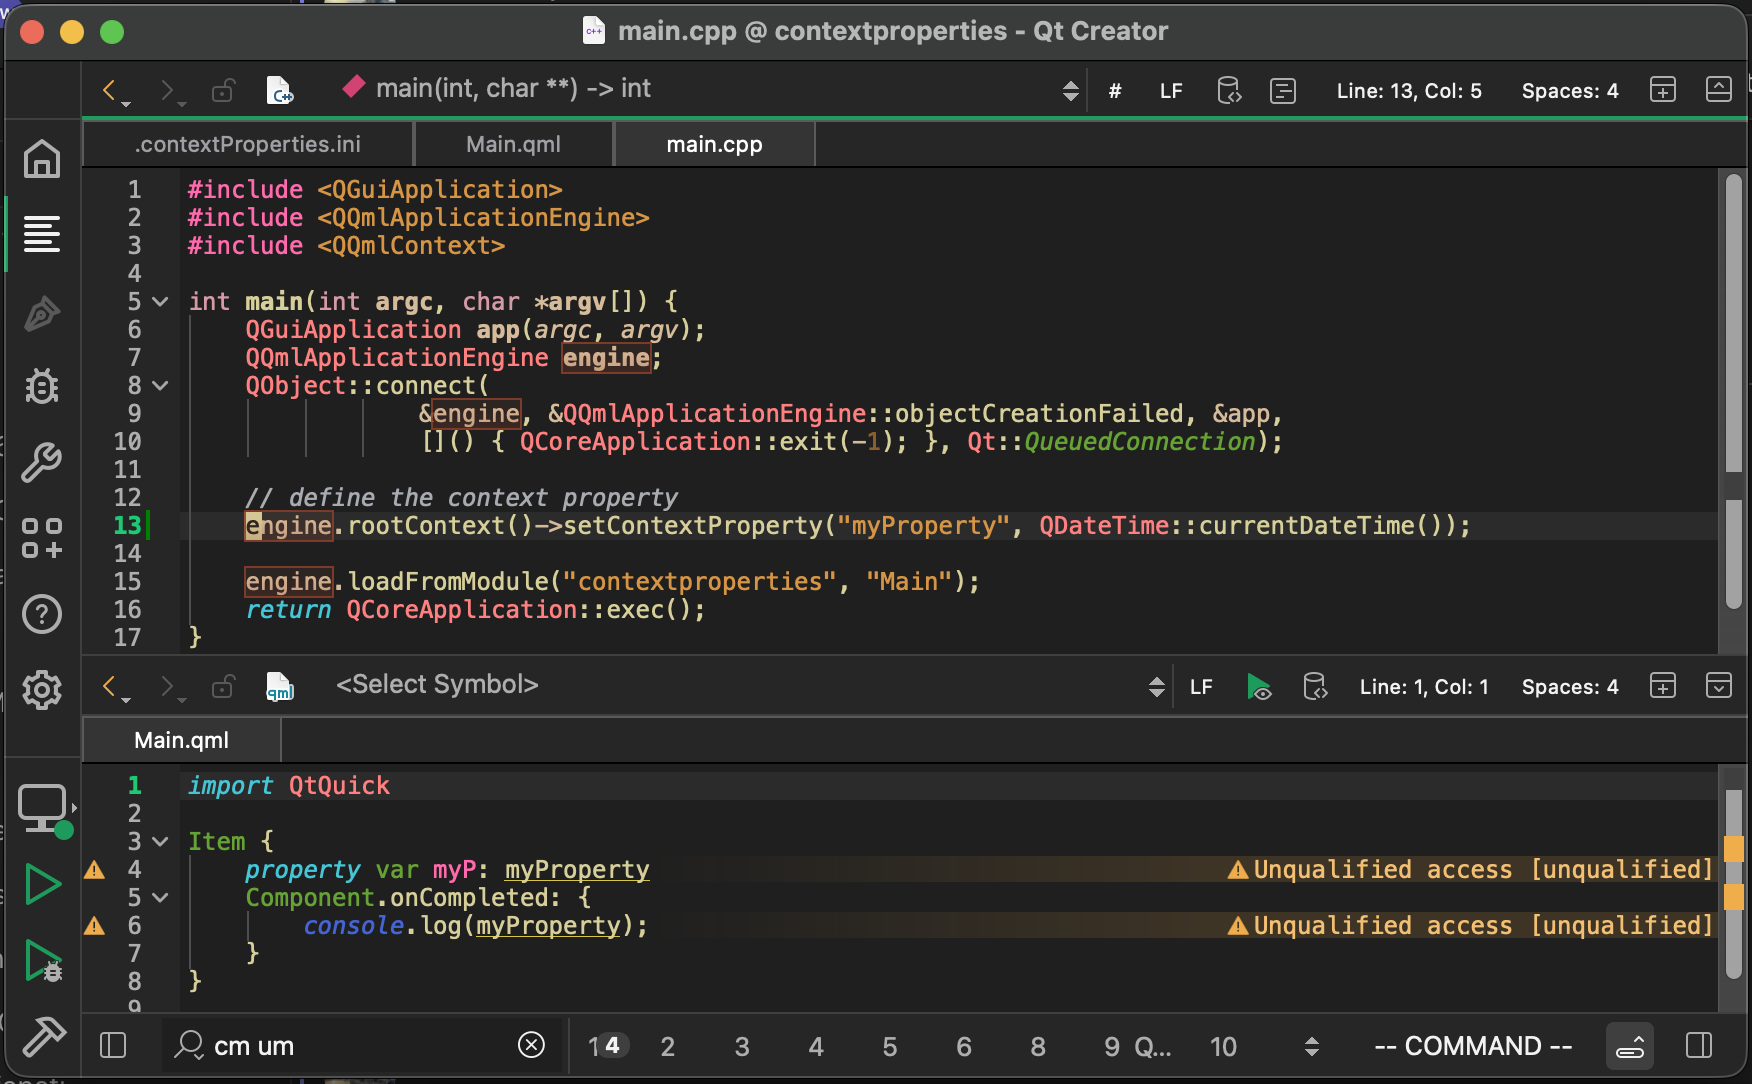The width and height of the screenshot is (1752, 1084).
Task: Unlock editing for main.cpp via the lock icon
Action: tap(223, 90)
